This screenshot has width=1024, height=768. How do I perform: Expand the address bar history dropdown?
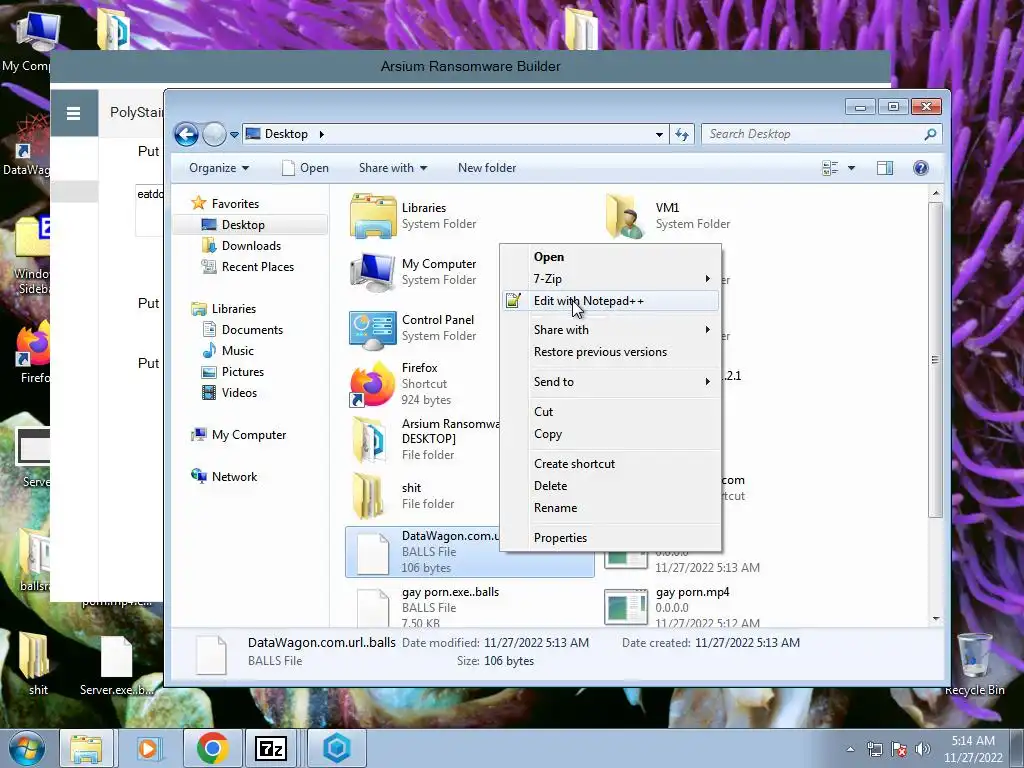coord(659,135)
